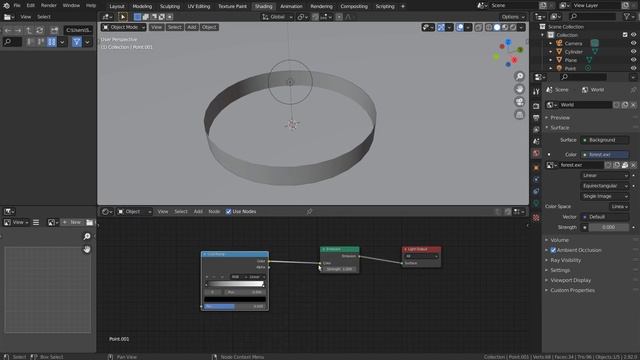Open the Texture properties tab icon
Screen dimensions: 640x360
(536, 218)
